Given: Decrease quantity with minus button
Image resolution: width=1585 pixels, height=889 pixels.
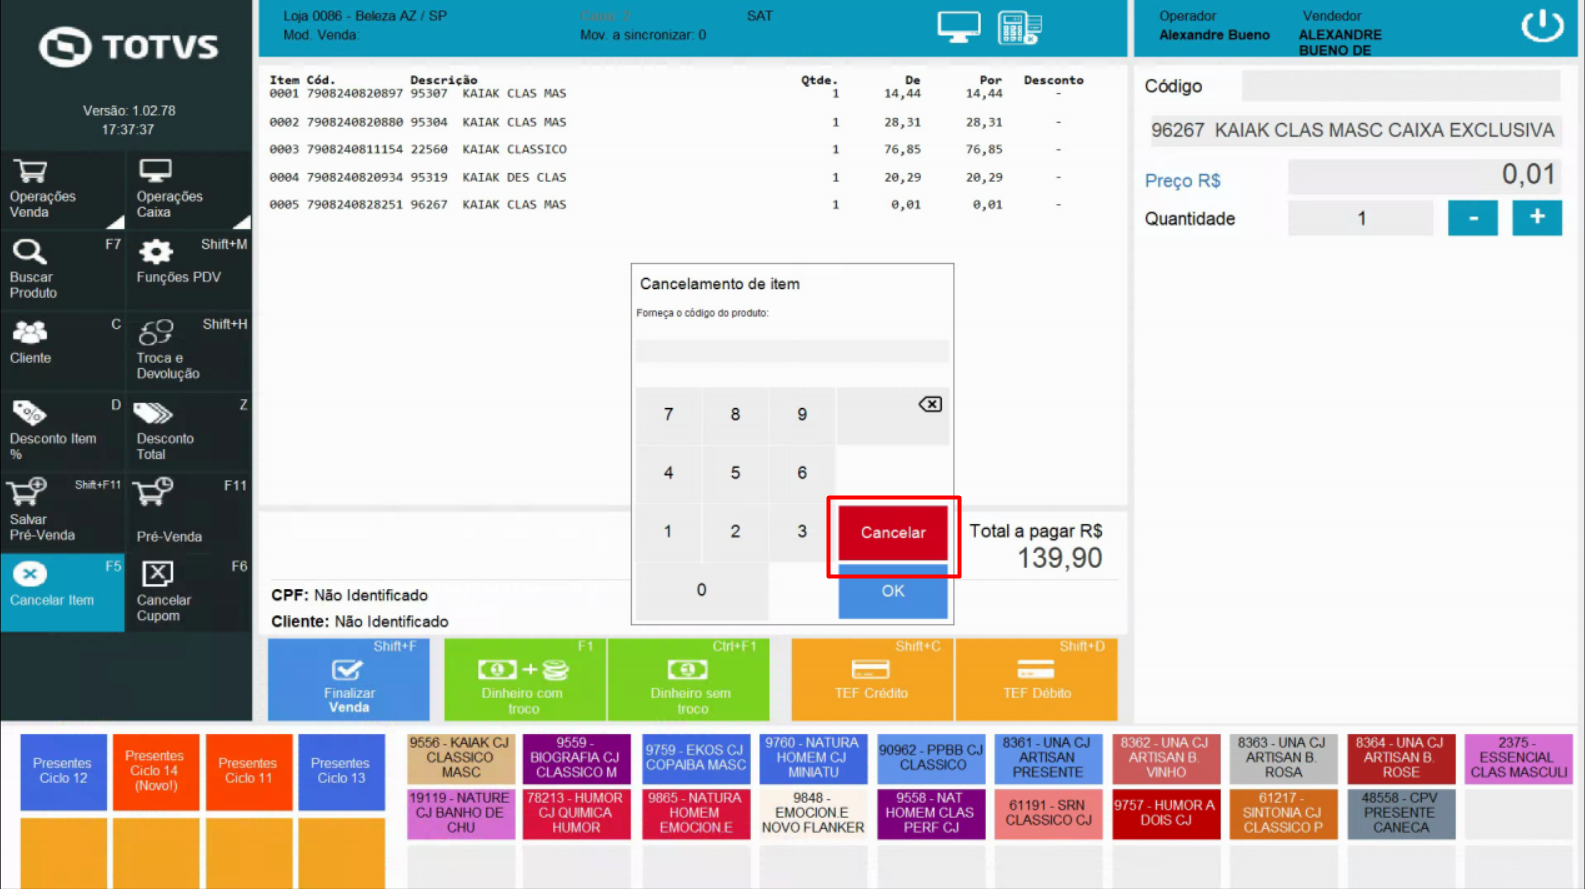Looking at the screenshot, I should [1473, 218].
